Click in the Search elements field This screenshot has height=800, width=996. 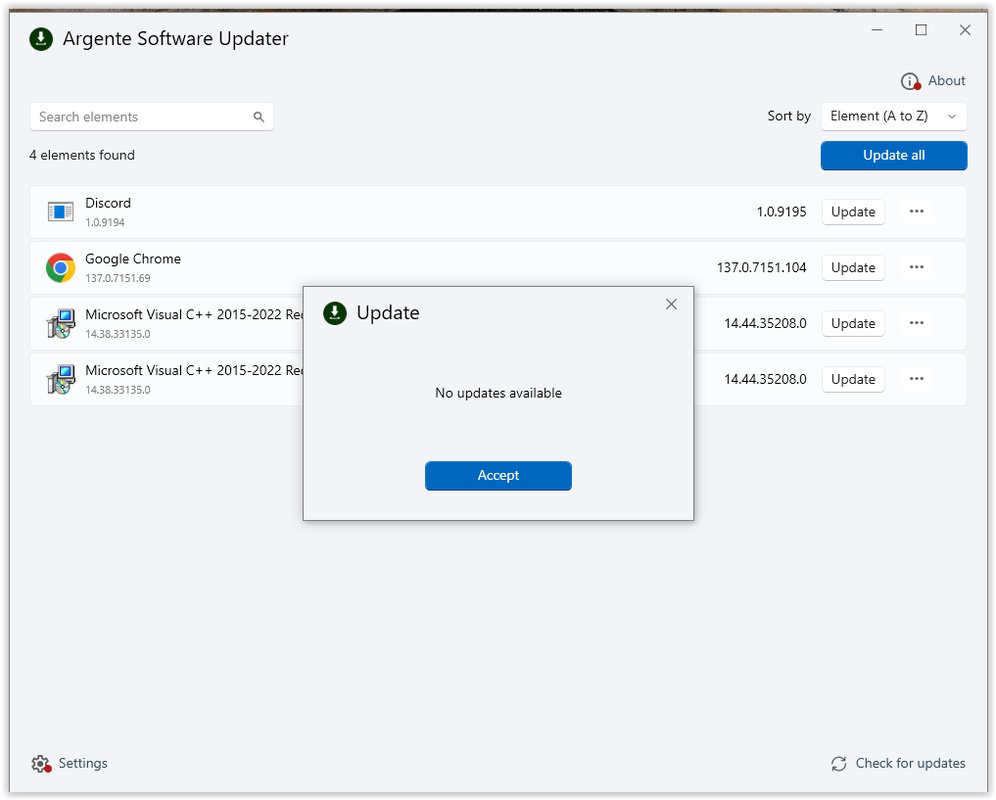tap(151, 117)
